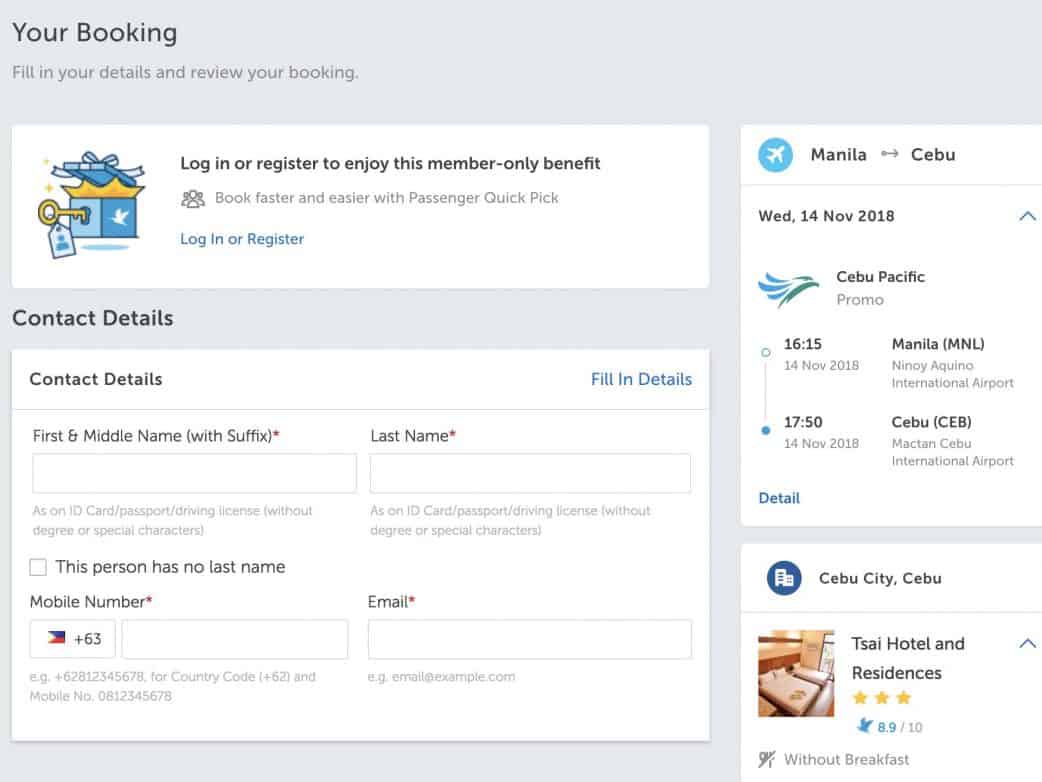
Task: Click the hotel building icon
Action: [x=784, y=578]
